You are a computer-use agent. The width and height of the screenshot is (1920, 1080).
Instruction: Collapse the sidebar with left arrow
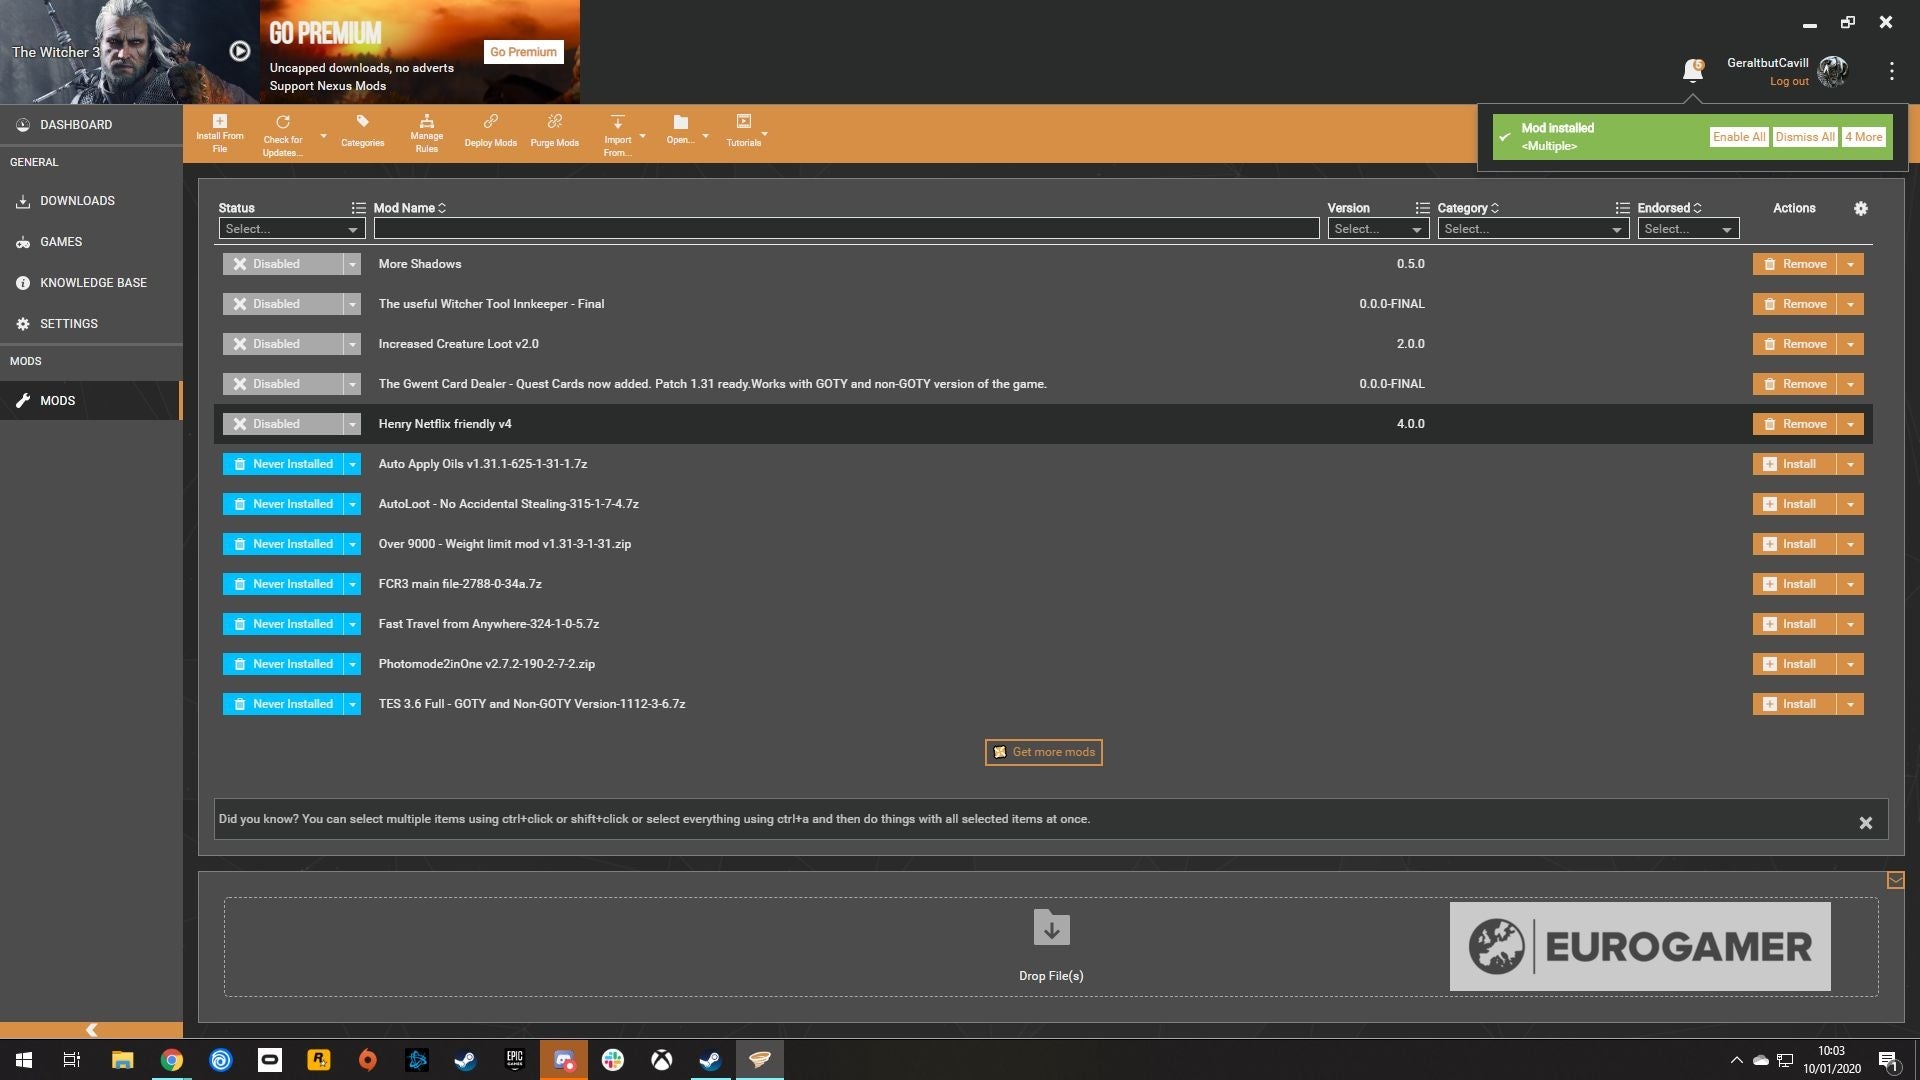click(91, 1029)
